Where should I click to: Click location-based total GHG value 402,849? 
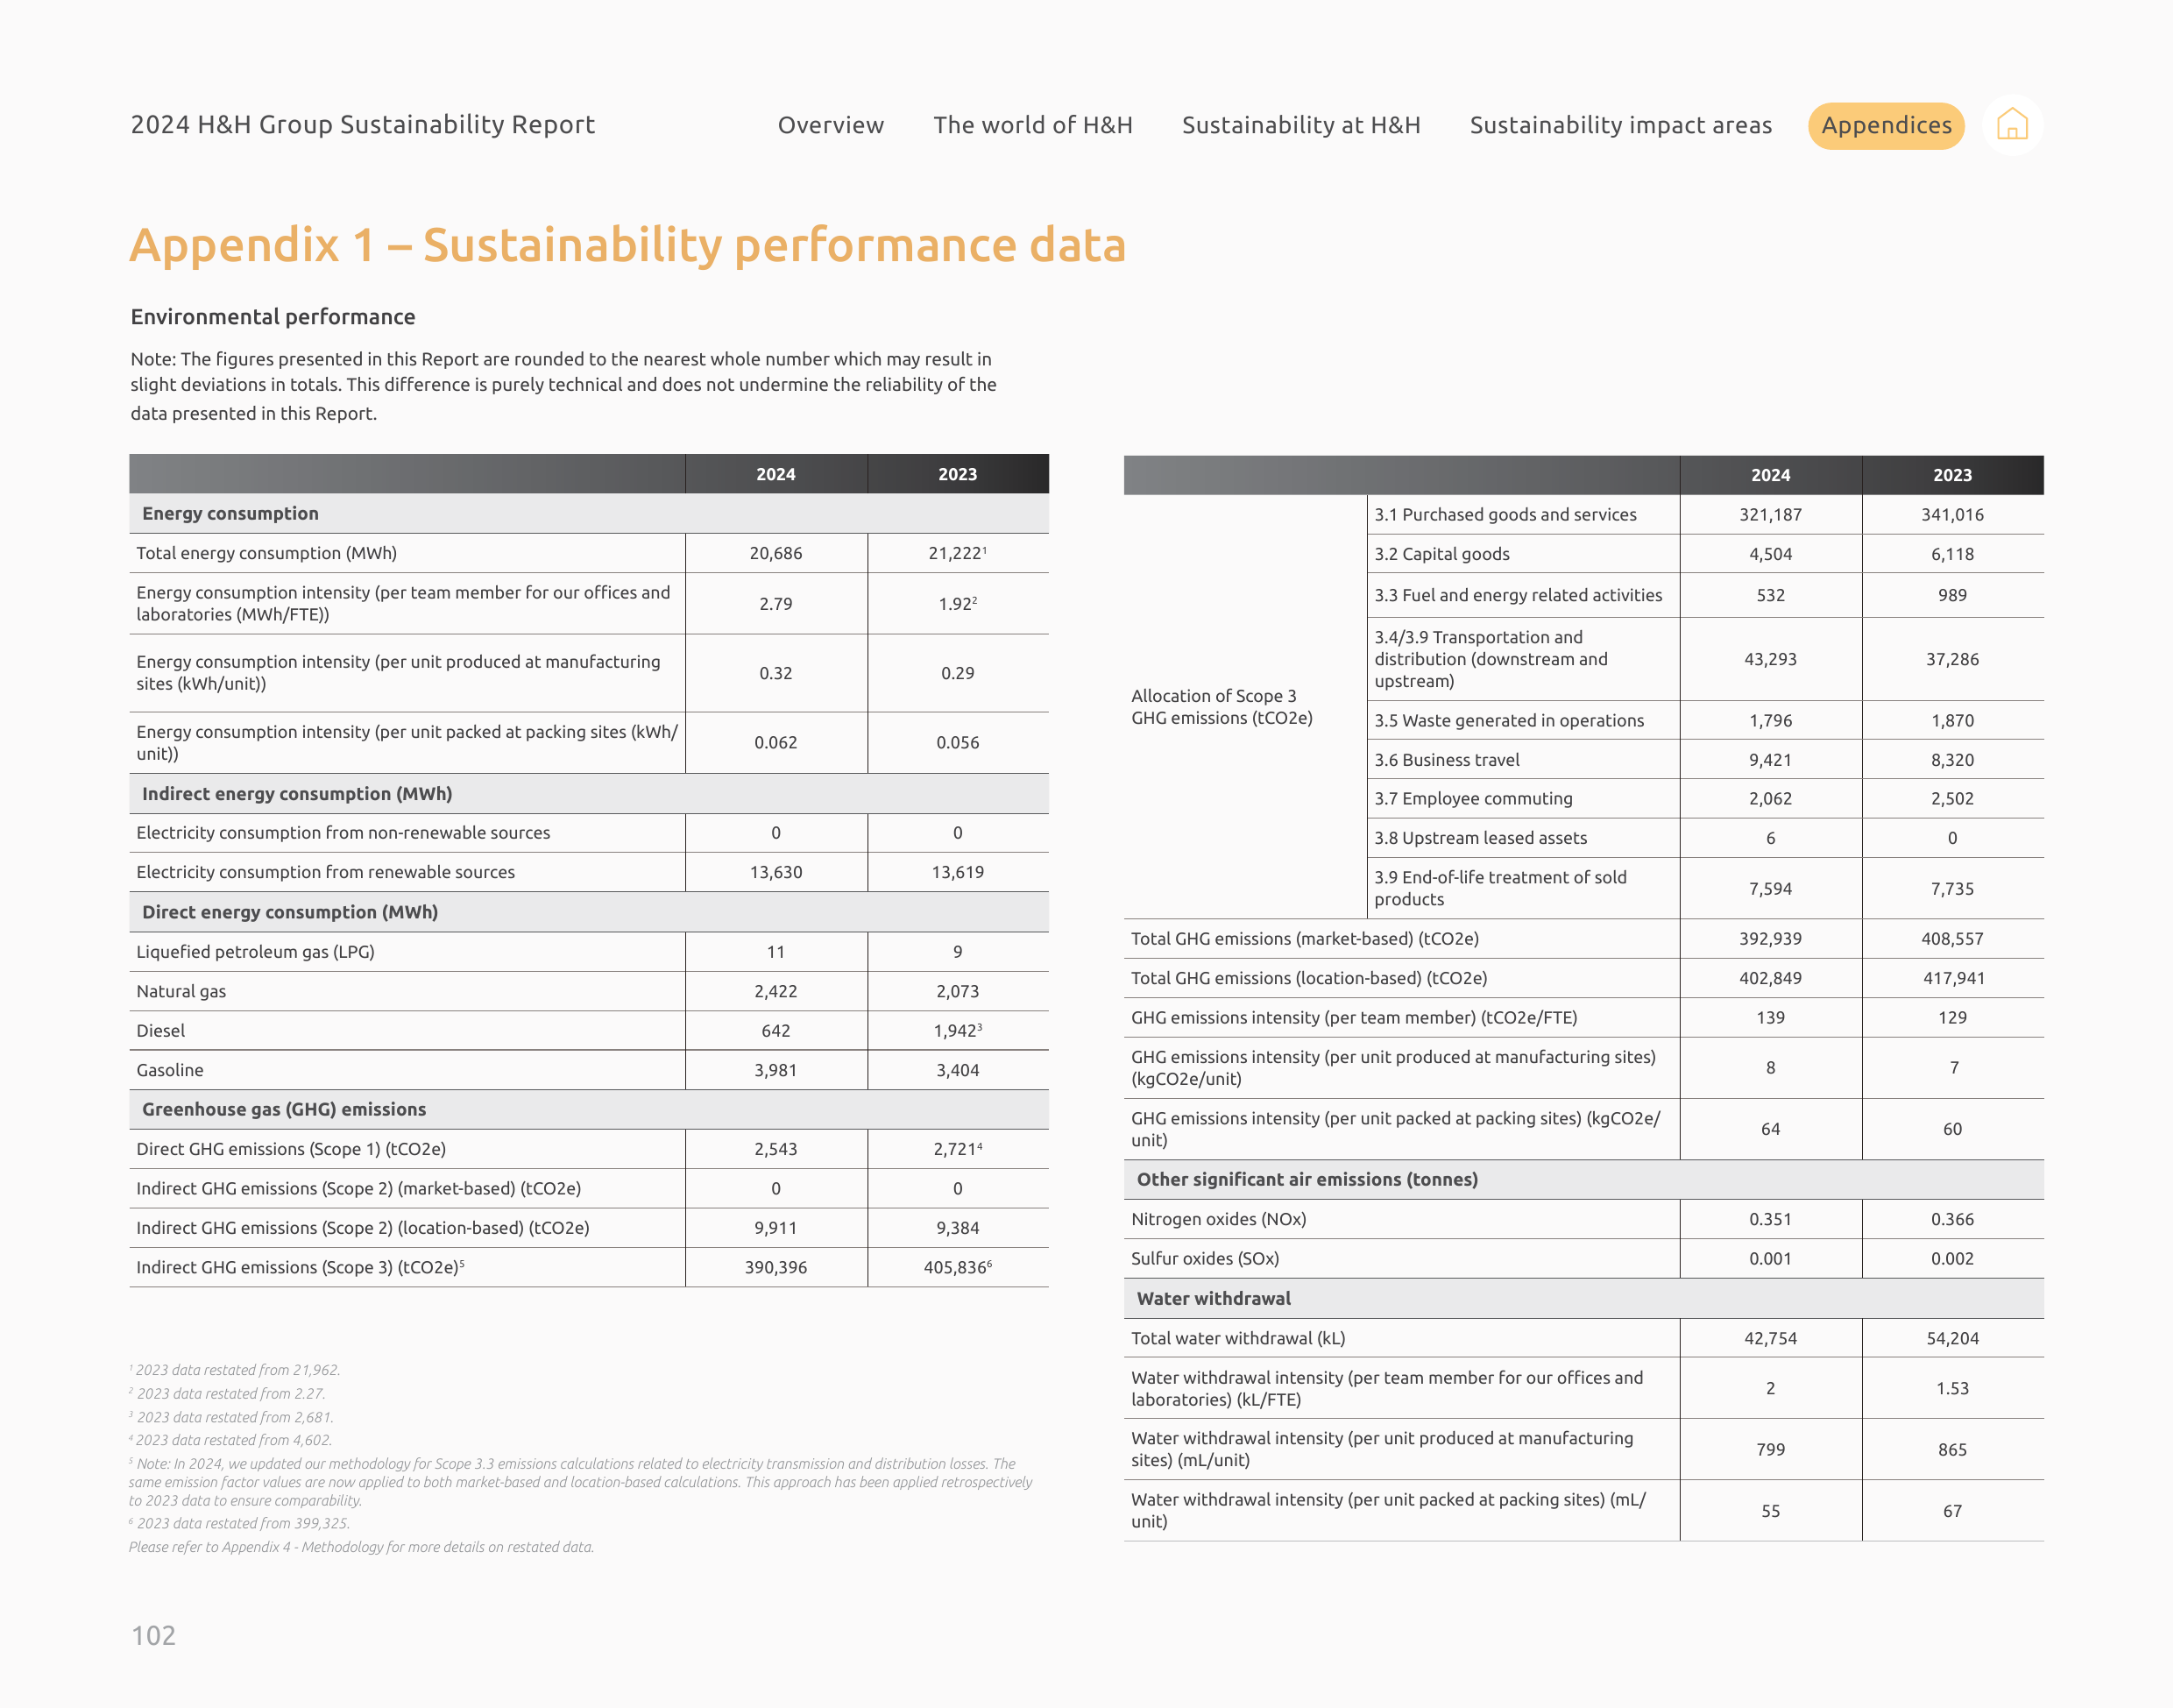[x=1770, y=978]
